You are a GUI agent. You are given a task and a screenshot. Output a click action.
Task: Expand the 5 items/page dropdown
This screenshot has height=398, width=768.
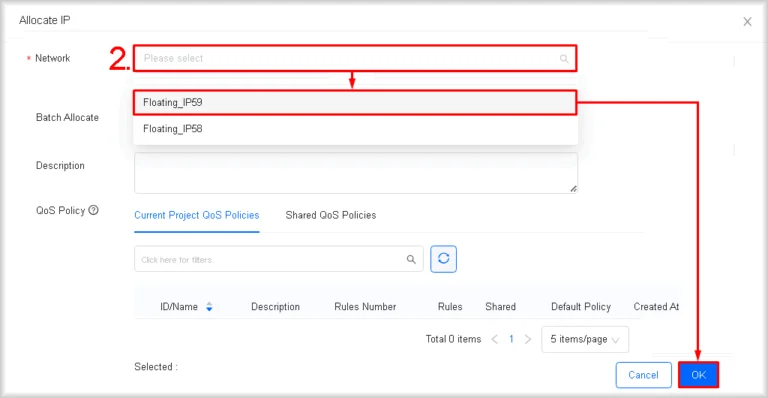[585, 339]
